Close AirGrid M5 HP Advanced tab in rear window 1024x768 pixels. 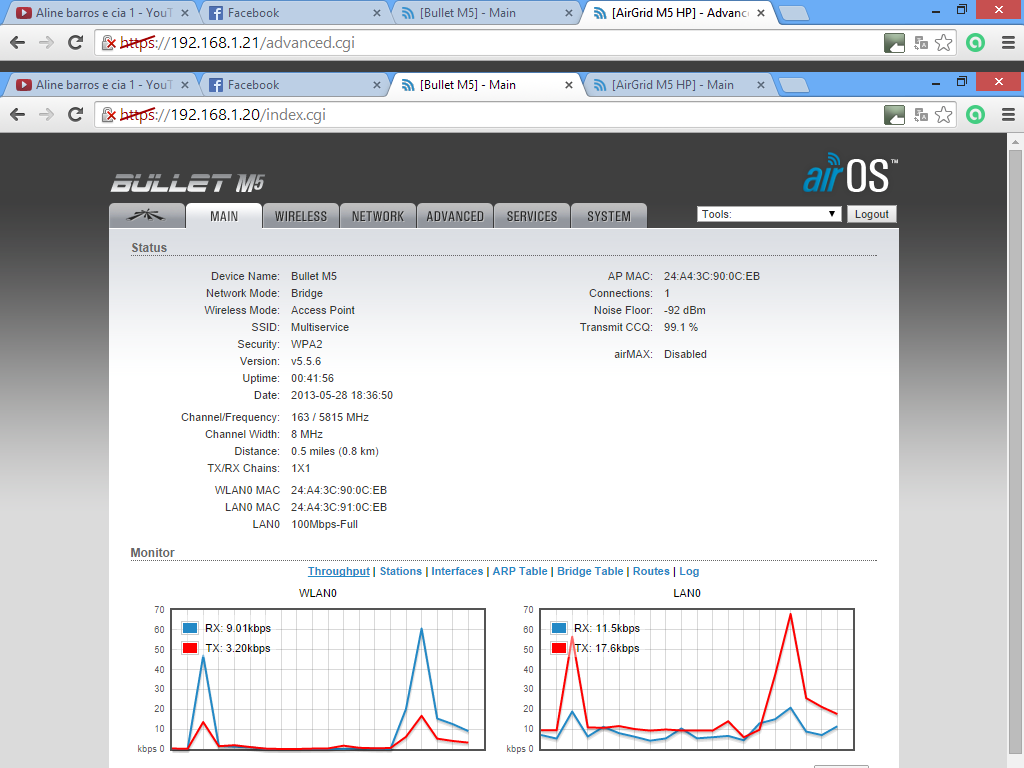point(761,13)
